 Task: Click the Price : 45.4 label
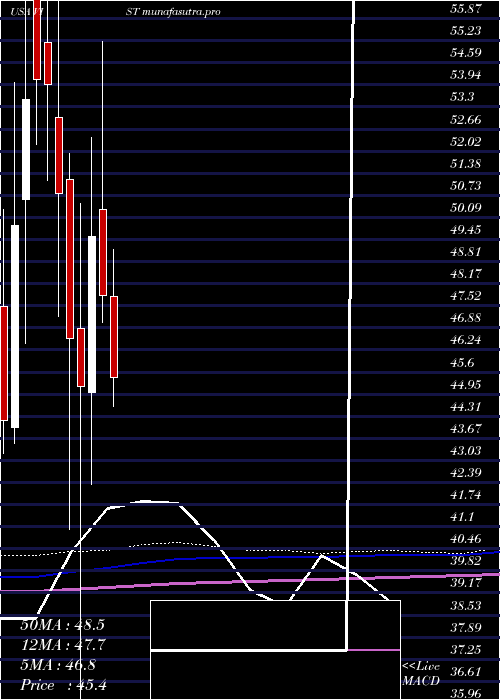pyautogui.click(x=62, y=684)
